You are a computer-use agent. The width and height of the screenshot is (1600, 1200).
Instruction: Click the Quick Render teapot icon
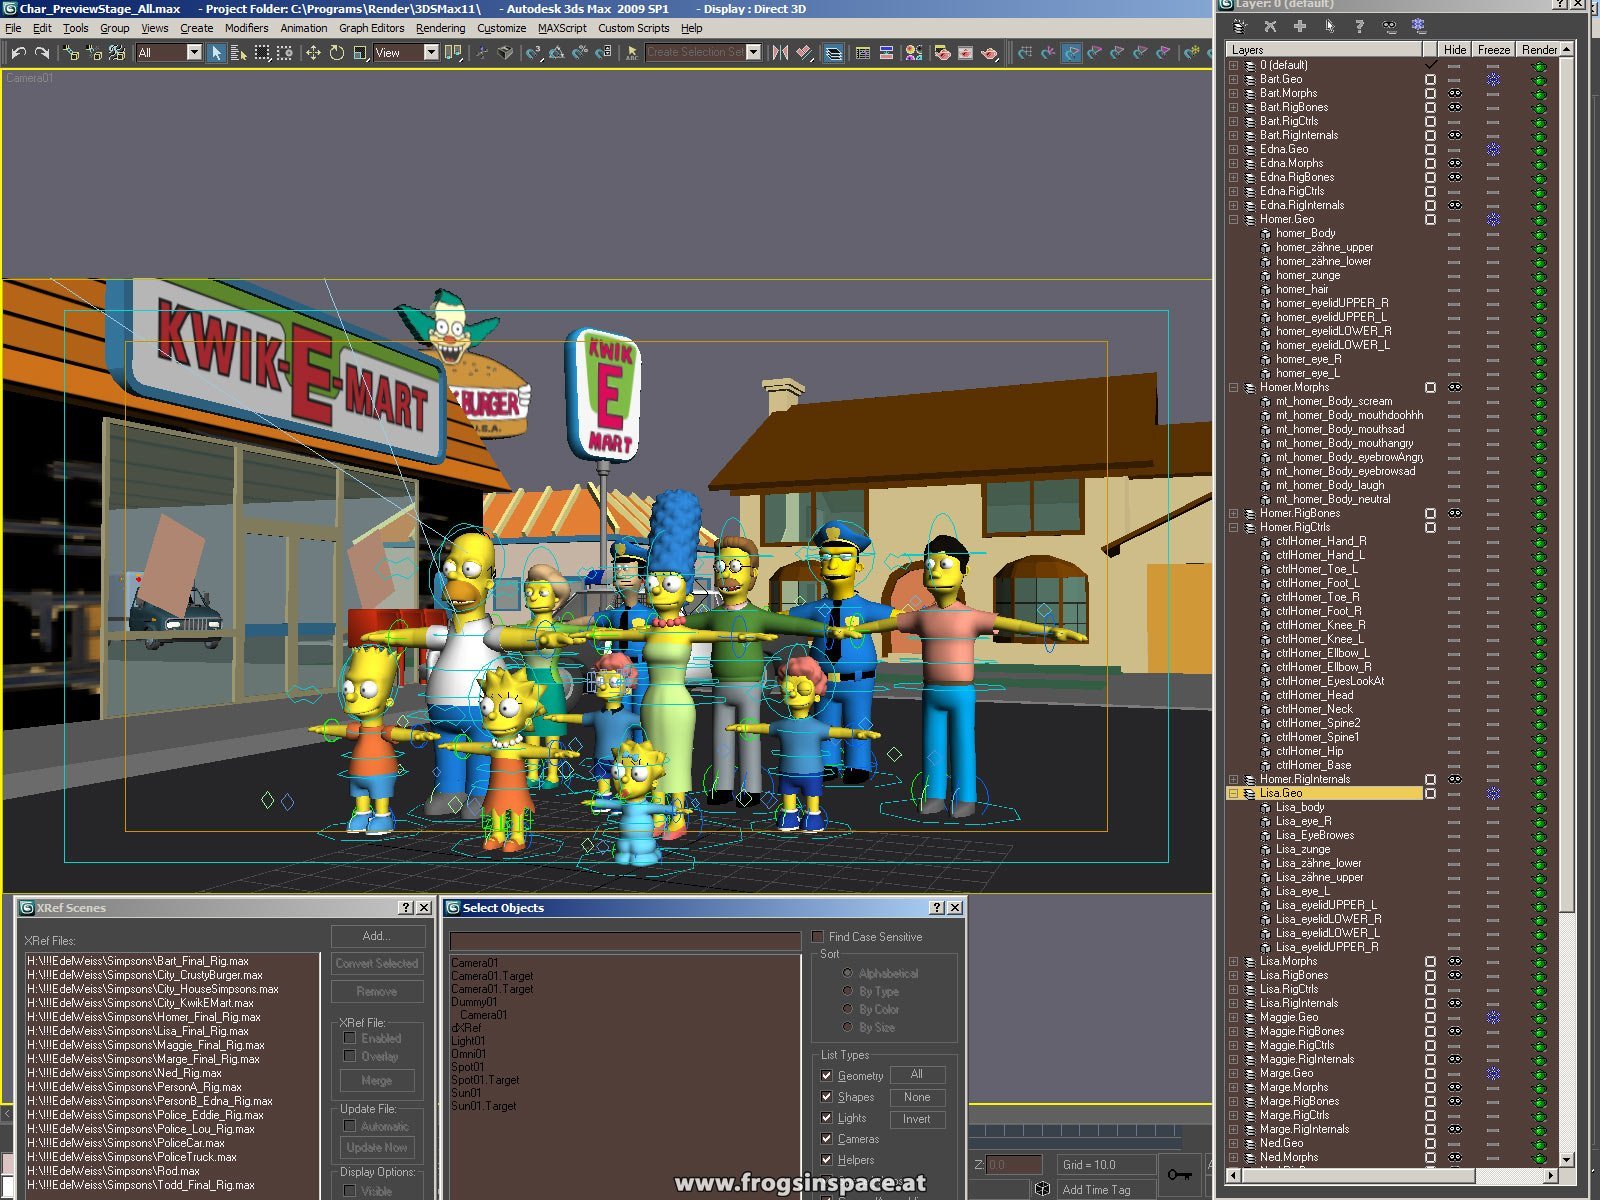pyautogui.click(x=989, y=52)
